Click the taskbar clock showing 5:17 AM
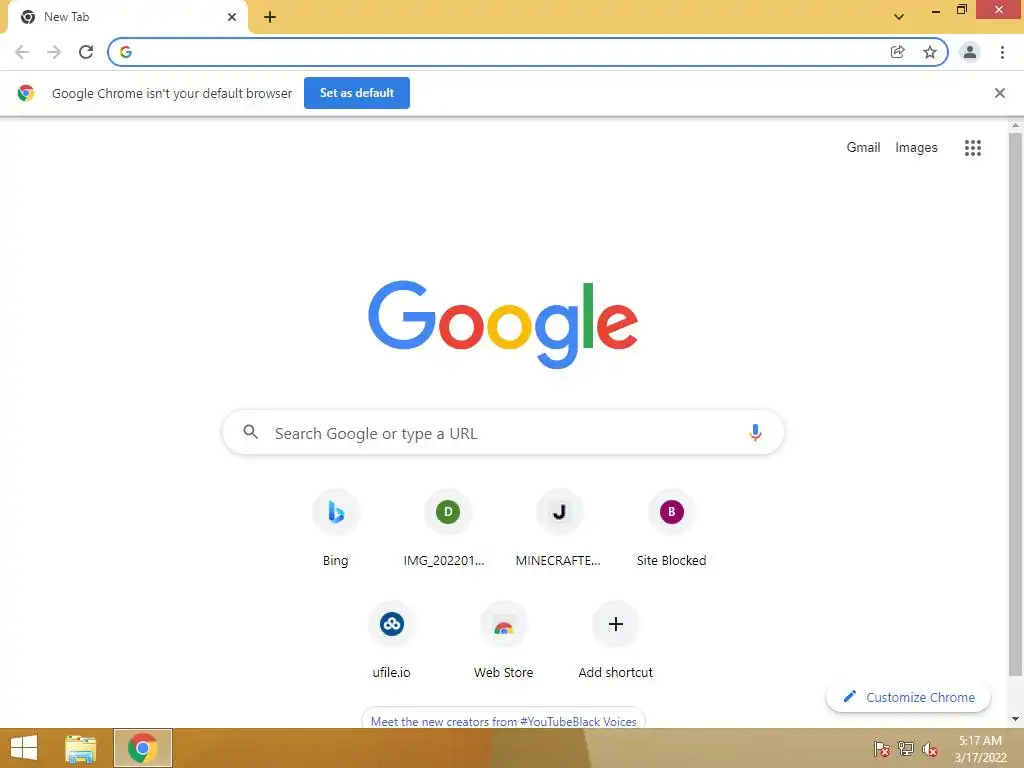 pos(980,748)
